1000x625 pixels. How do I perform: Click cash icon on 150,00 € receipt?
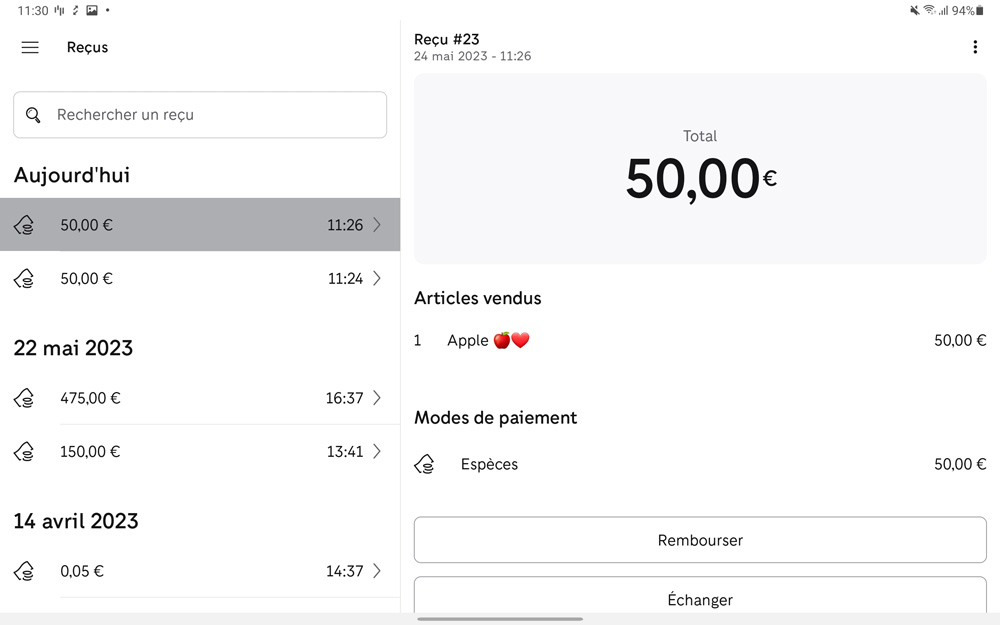coord(25,452)
